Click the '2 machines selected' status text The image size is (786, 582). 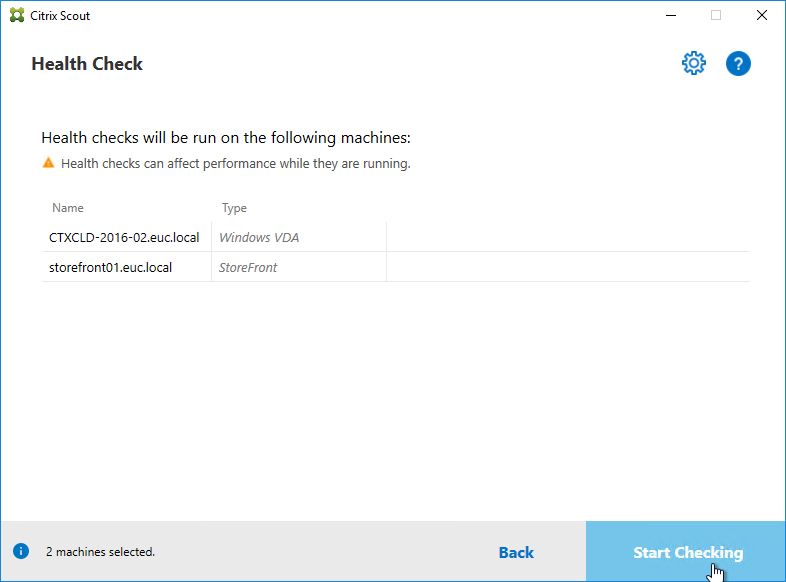click(x=100, y=551)
